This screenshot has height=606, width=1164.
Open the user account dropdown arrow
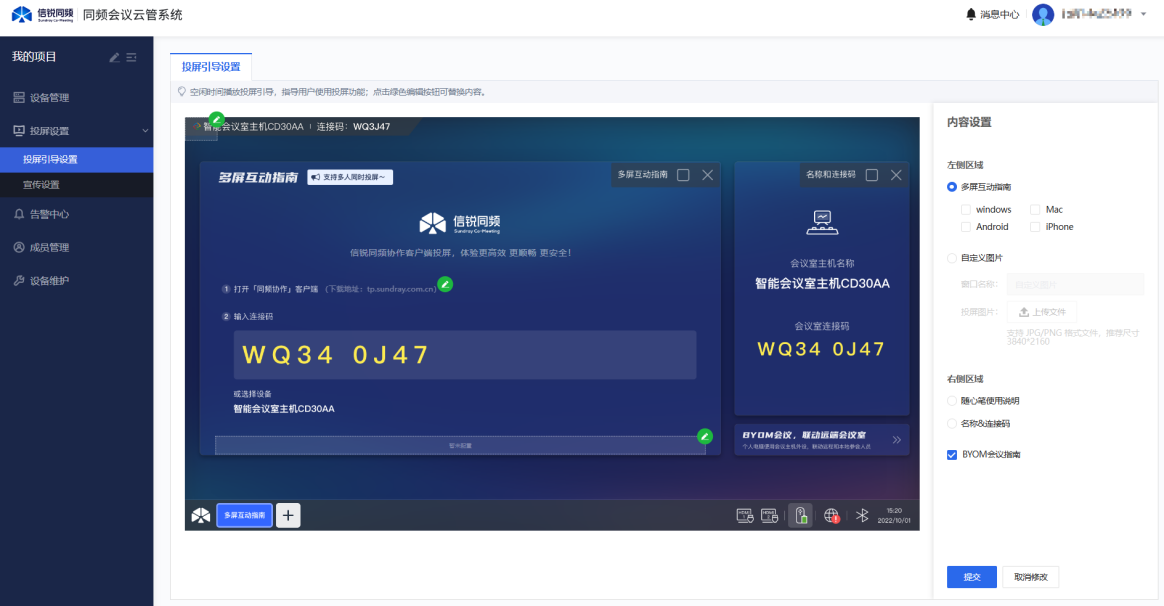pyautogui.click(x=1143, y=14)
